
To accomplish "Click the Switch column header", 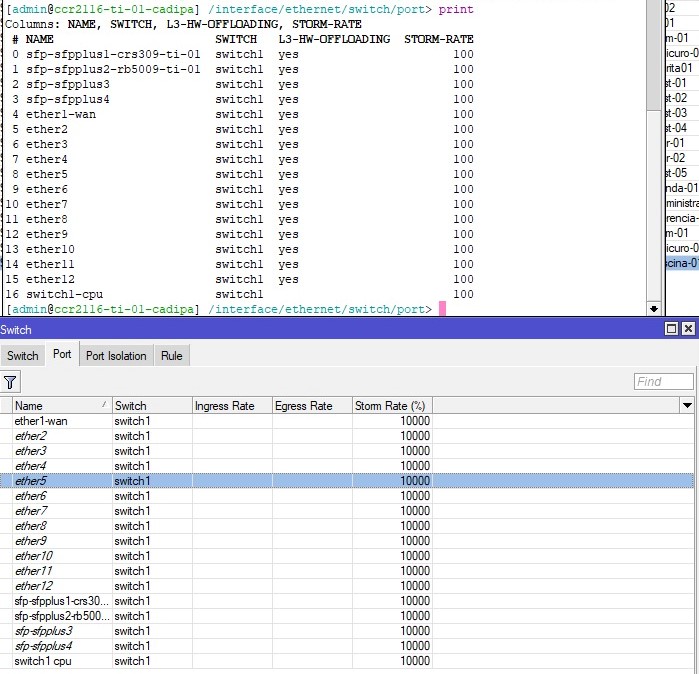I will point(152,406).
